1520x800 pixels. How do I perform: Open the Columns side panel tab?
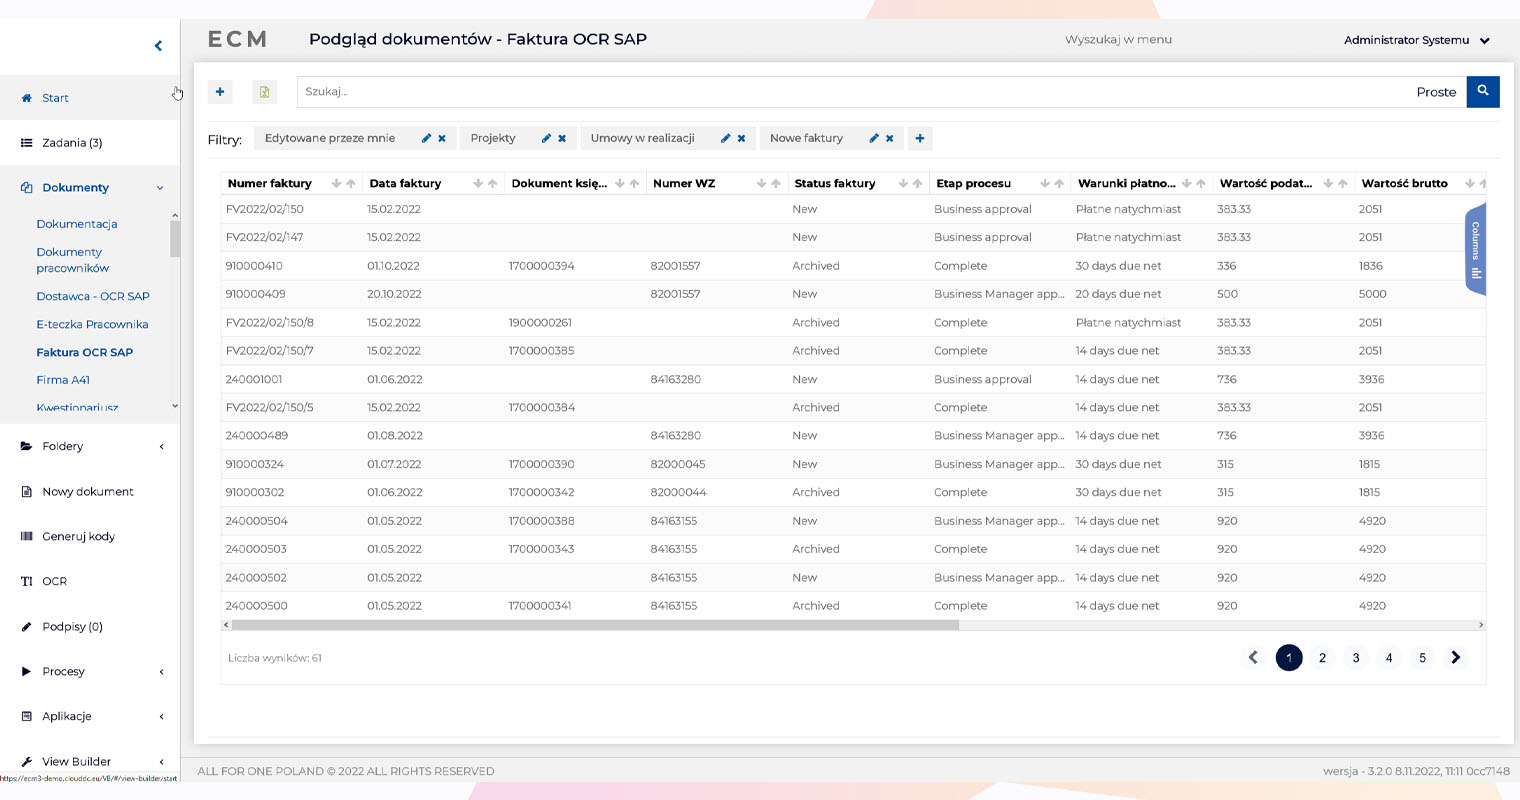click(x=1475, y=249)
